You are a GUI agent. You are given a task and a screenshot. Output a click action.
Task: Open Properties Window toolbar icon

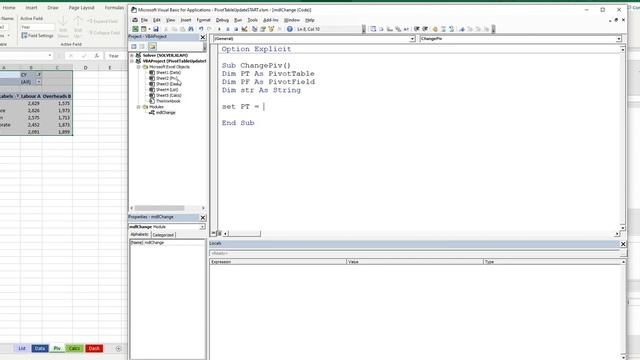coord(263,29)
